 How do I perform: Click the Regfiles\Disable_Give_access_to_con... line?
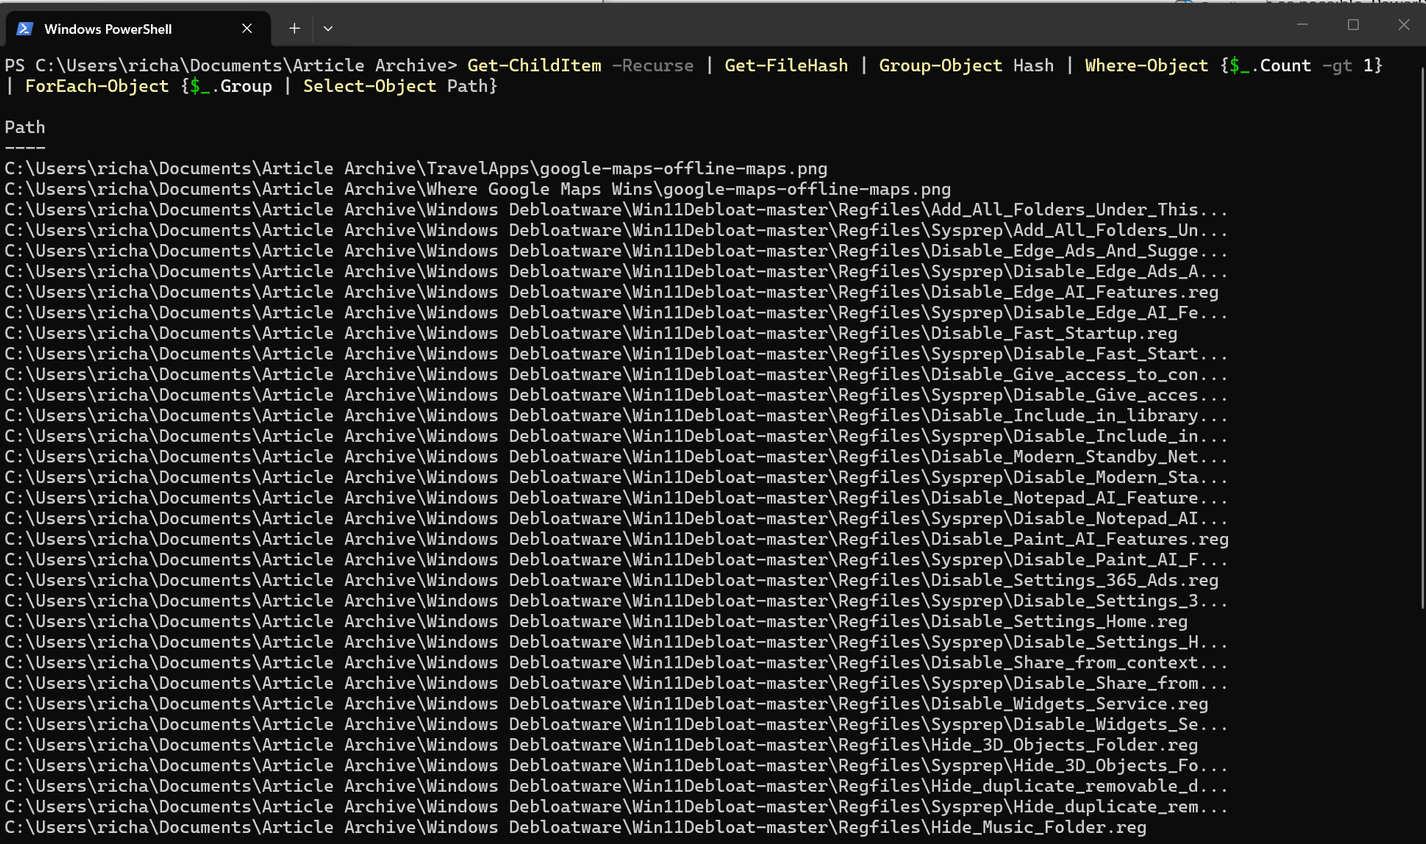click(x=616, y=374)
